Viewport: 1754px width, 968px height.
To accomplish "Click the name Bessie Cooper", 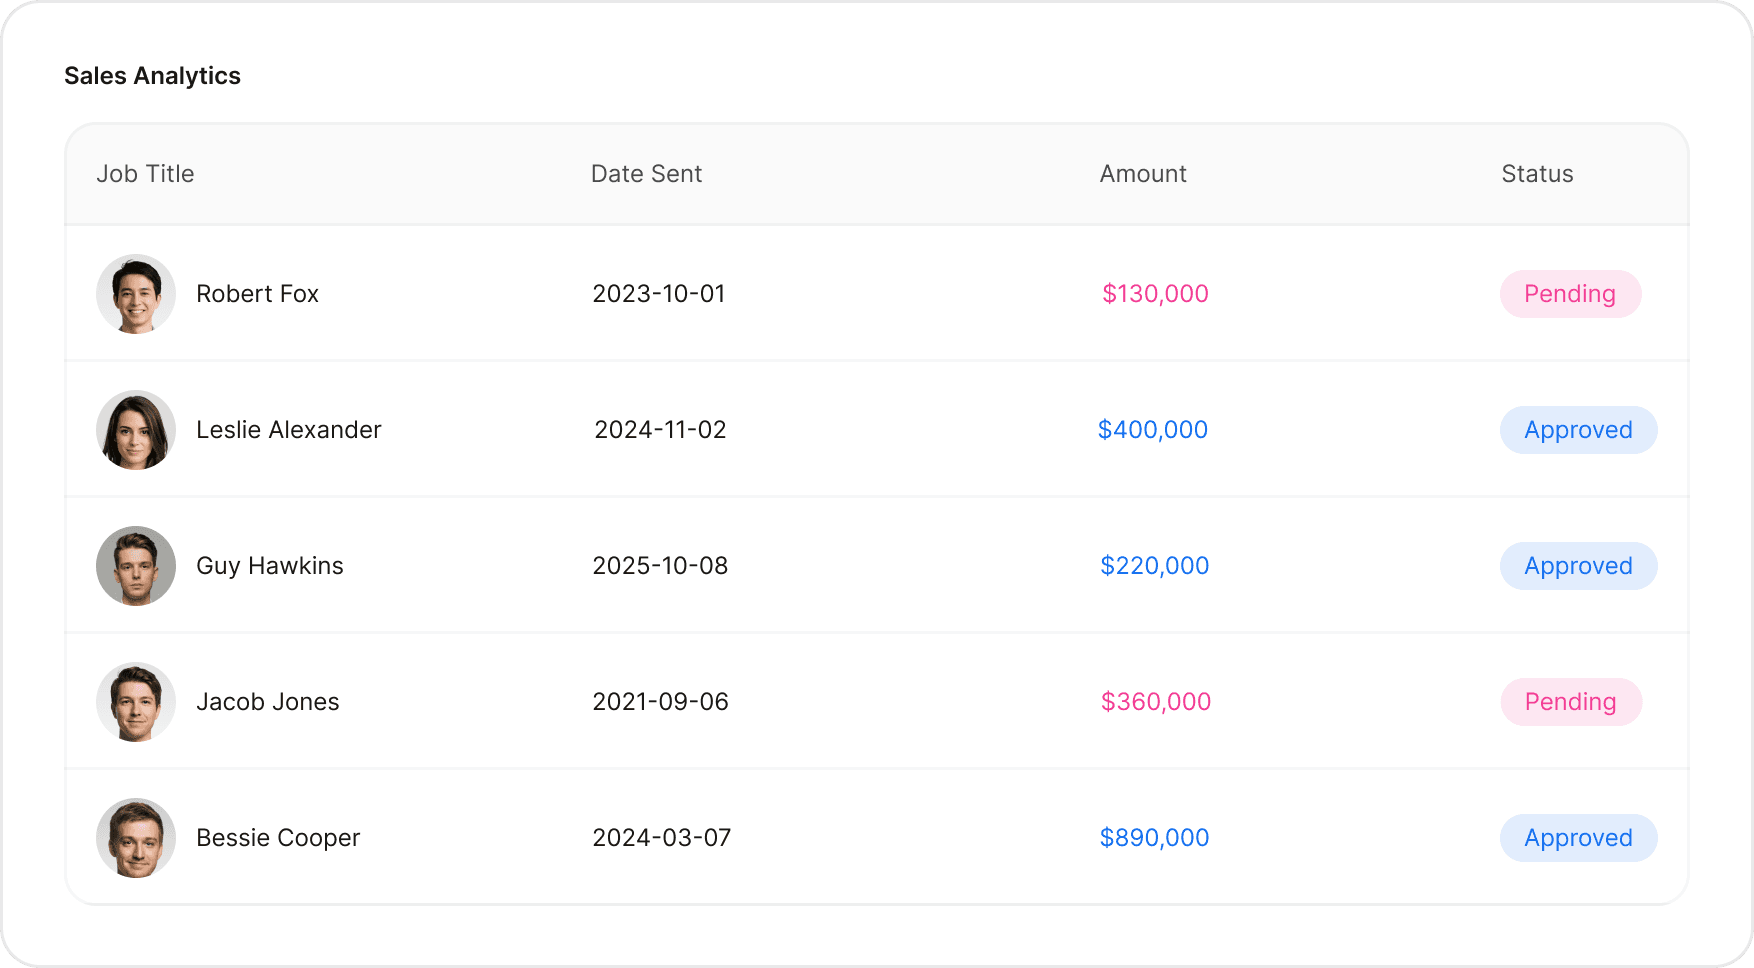I will point(278,838).
